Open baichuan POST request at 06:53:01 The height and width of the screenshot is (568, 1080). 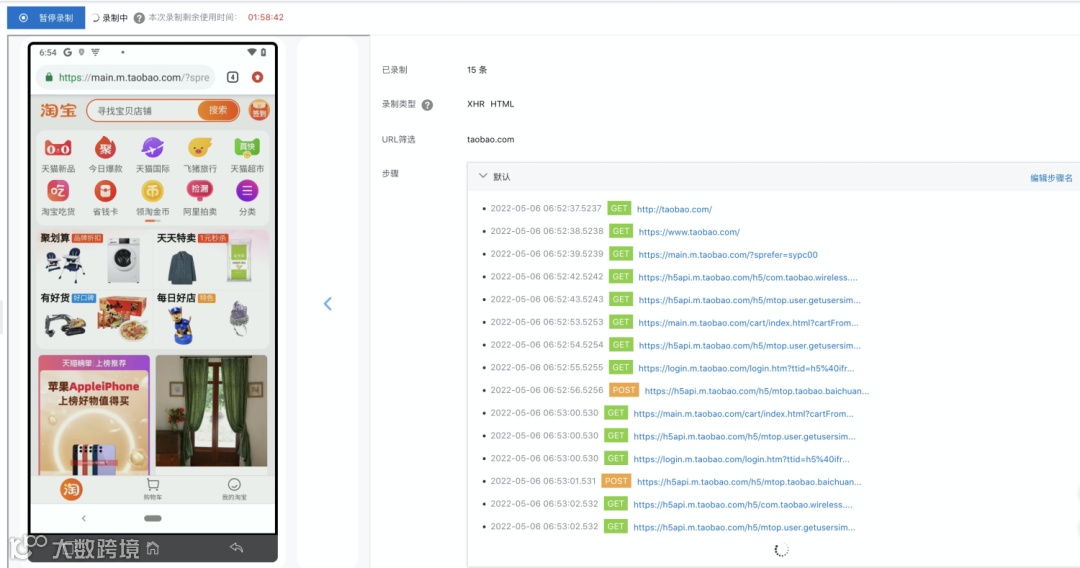tap(749, 482)
